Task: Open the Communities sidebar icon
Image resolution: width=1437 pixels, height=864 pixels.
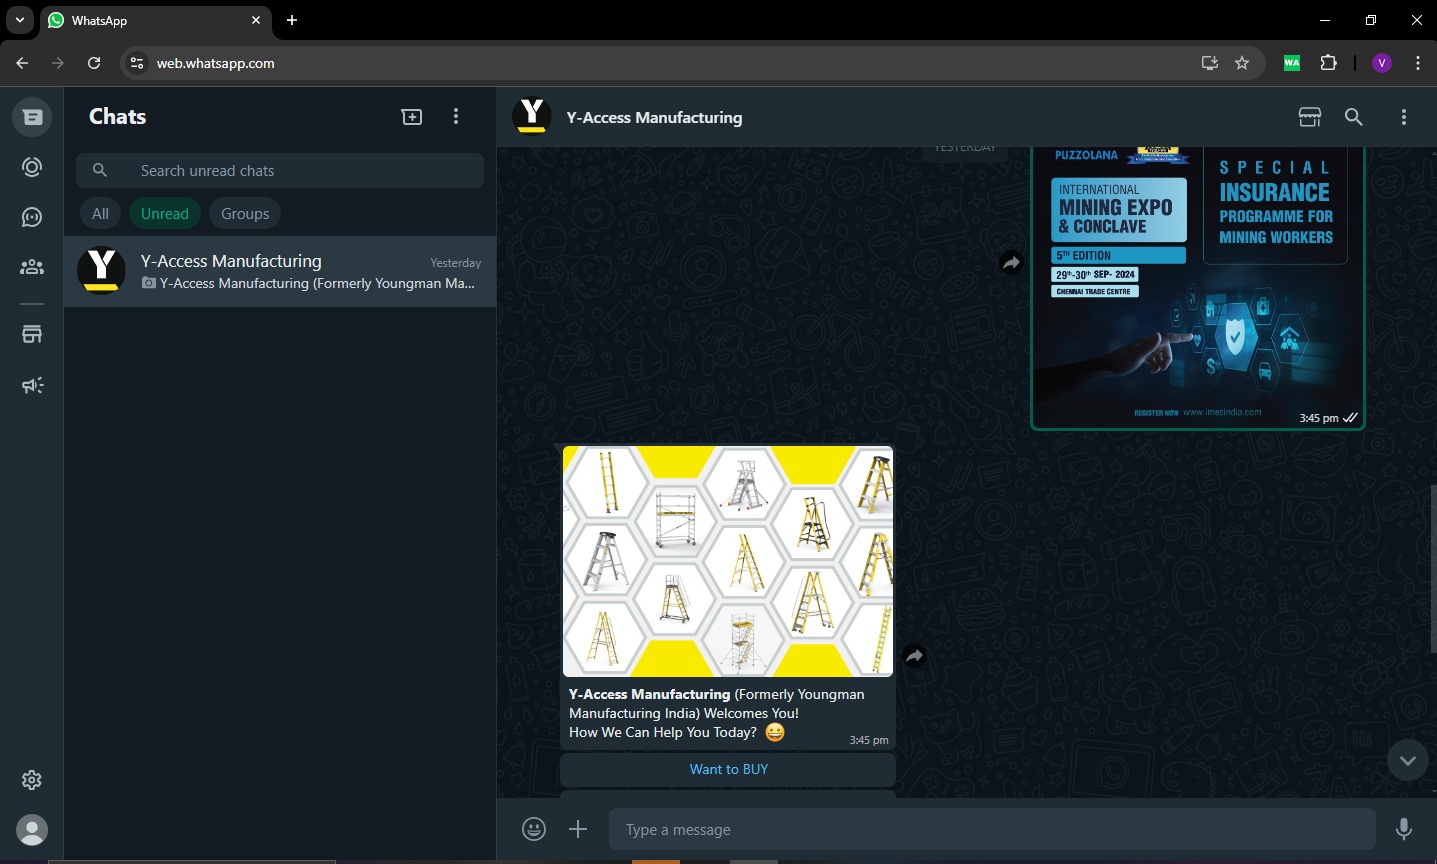Action: pos(32,267)
